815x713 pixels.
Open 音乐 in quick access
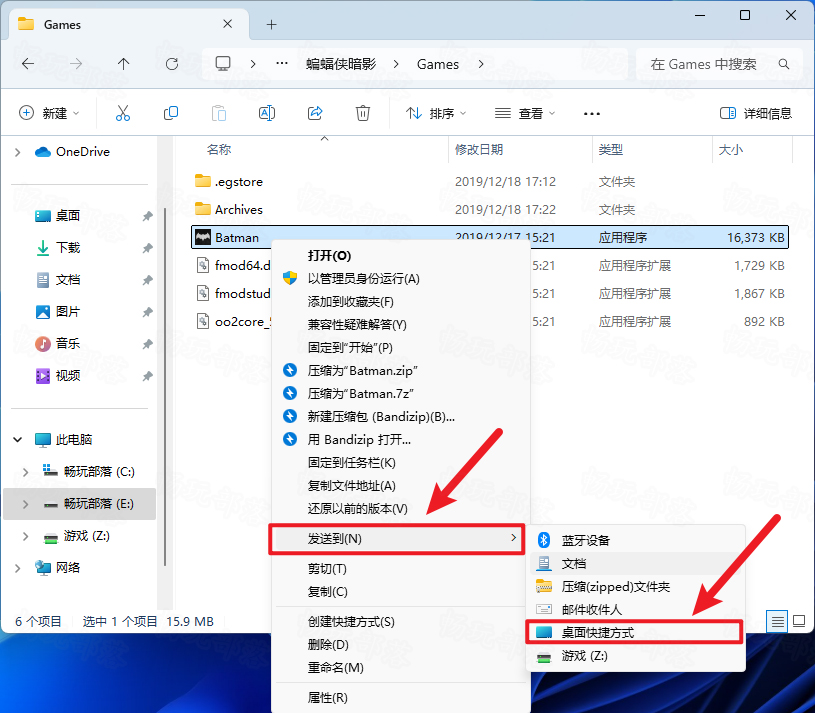tap(68, 344)
